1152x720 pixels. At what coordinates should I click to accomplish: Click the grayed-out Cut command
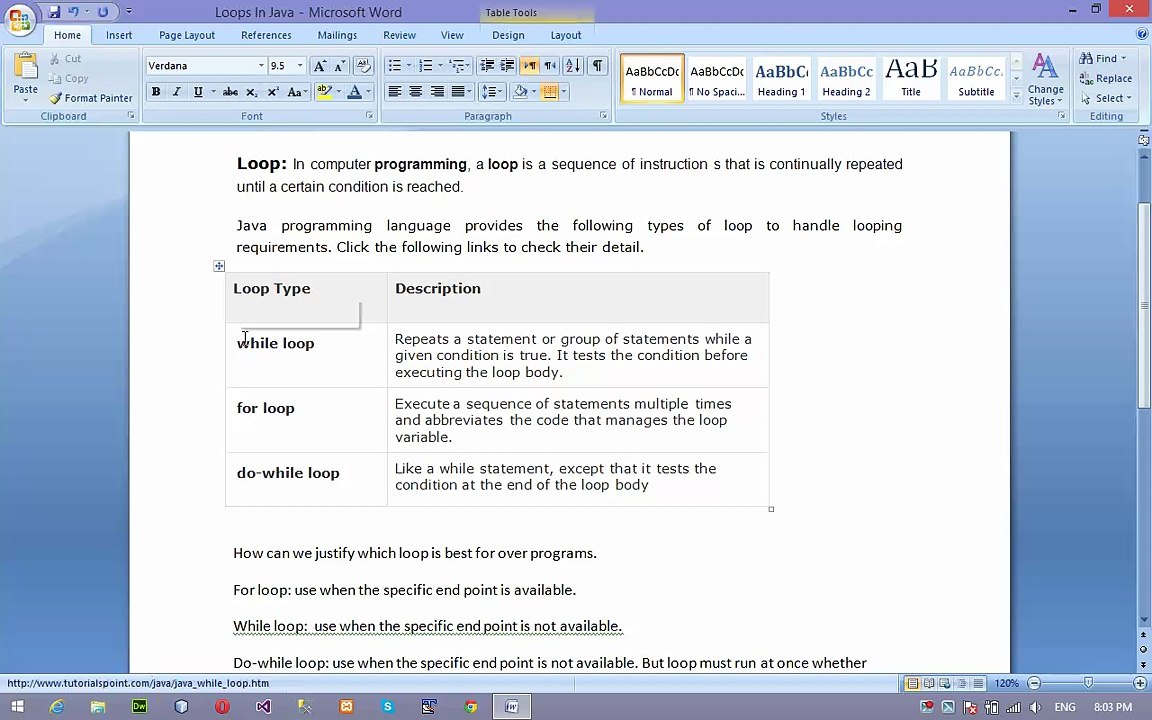pyautogui.click(x=65, y=58)
